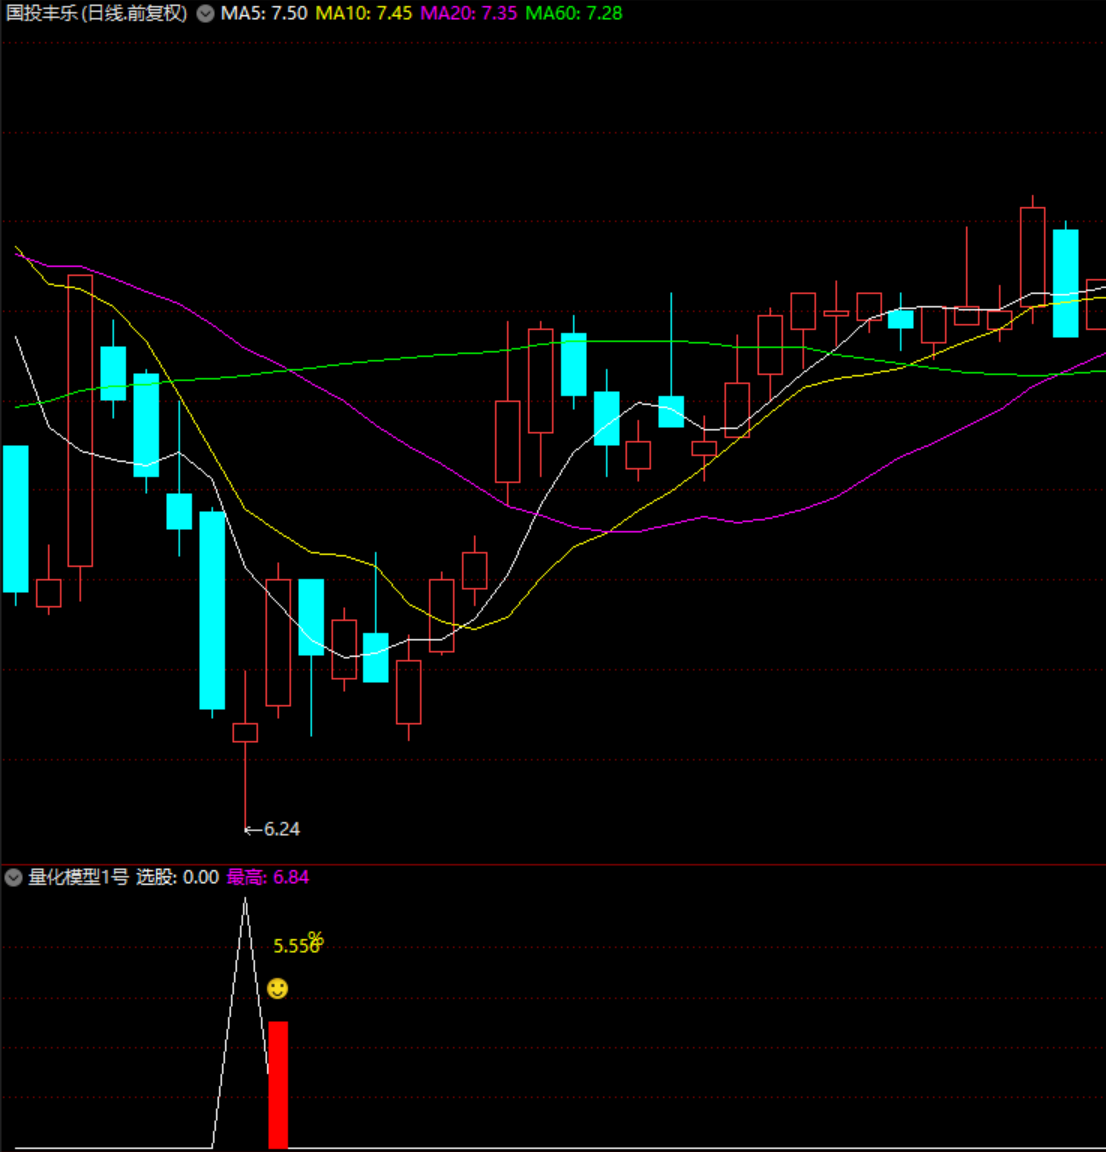
Task: Click the yellow smiley face signal icon
Action: coord(278,989)
